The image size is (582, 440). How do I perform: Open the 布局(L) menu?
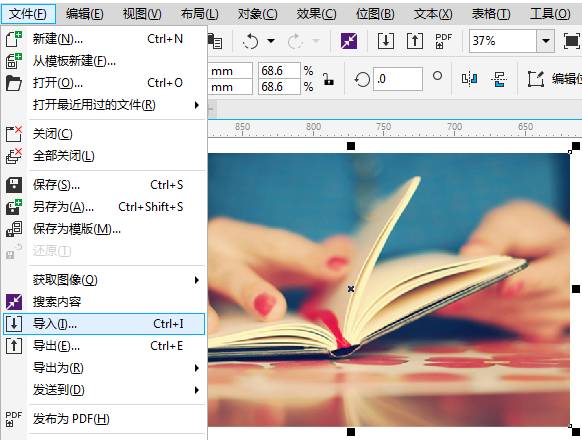[199, 14]
